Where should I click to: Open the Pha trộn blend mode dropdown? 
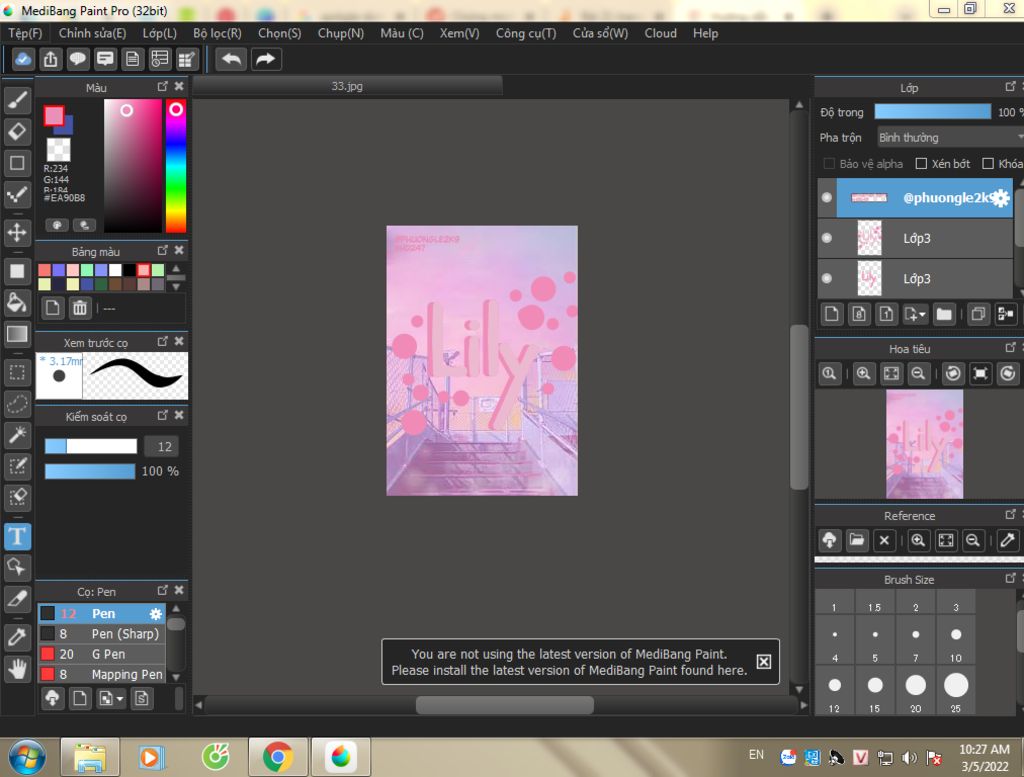click(950, 138)
